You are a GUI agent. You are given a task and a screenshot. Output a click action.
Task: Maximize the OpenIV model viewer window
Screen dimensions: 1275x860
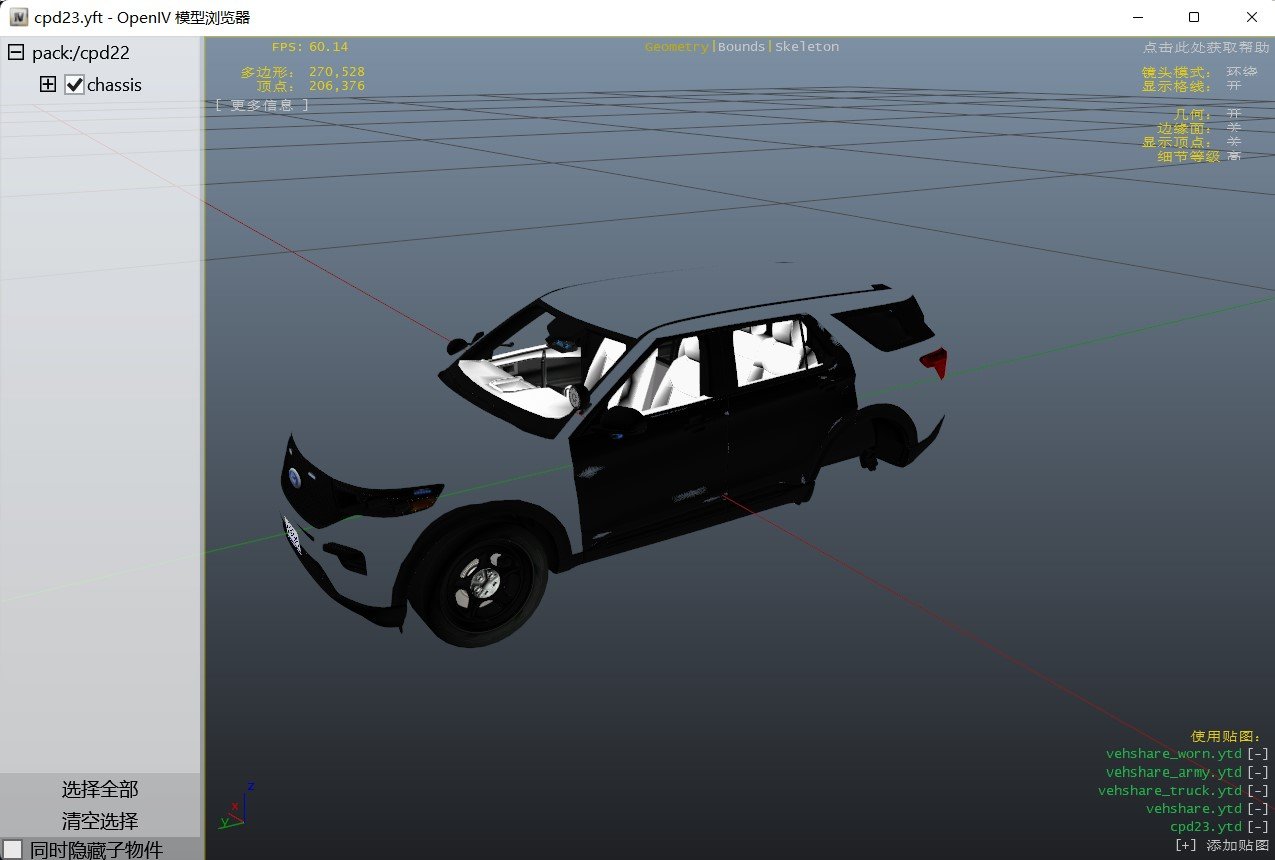[1194, 17]
